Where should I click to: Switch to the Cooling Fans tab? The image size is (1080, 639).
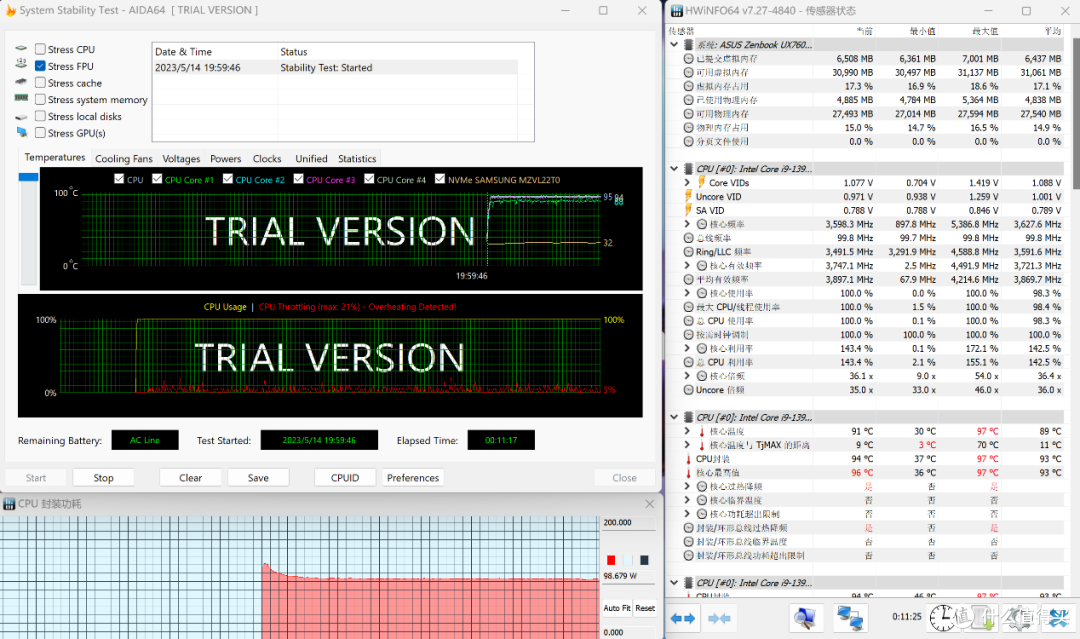(124, 158)
